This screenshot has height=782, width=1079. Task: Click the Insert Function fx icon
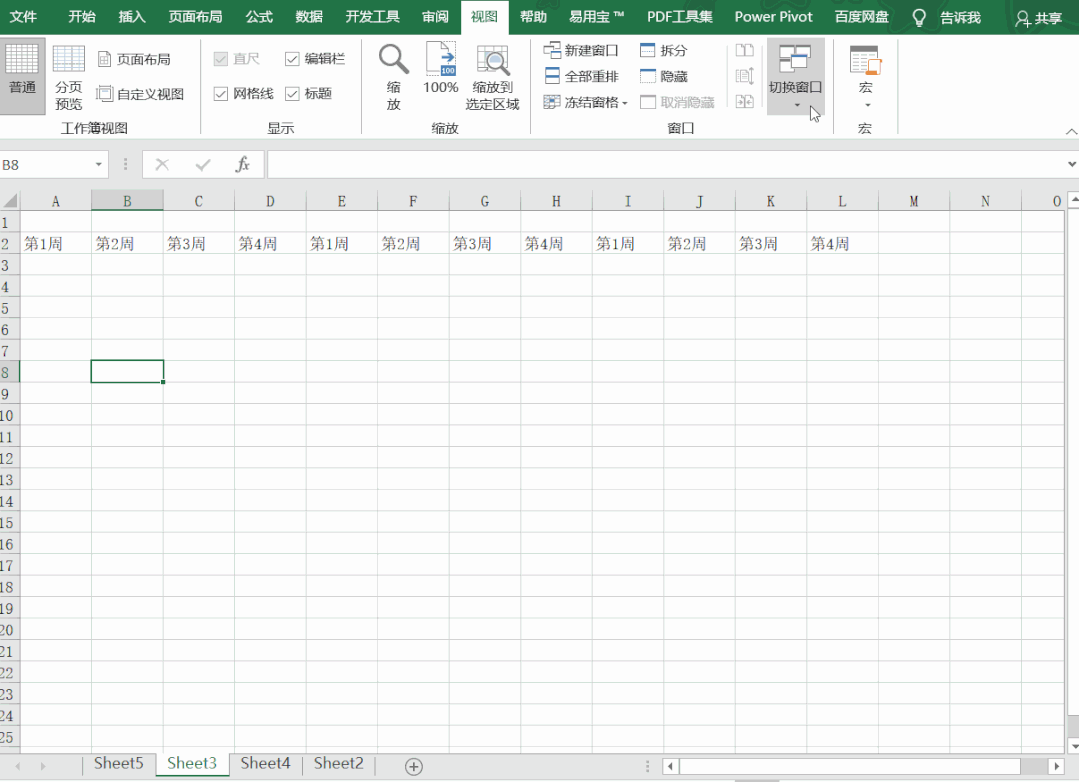242,165
